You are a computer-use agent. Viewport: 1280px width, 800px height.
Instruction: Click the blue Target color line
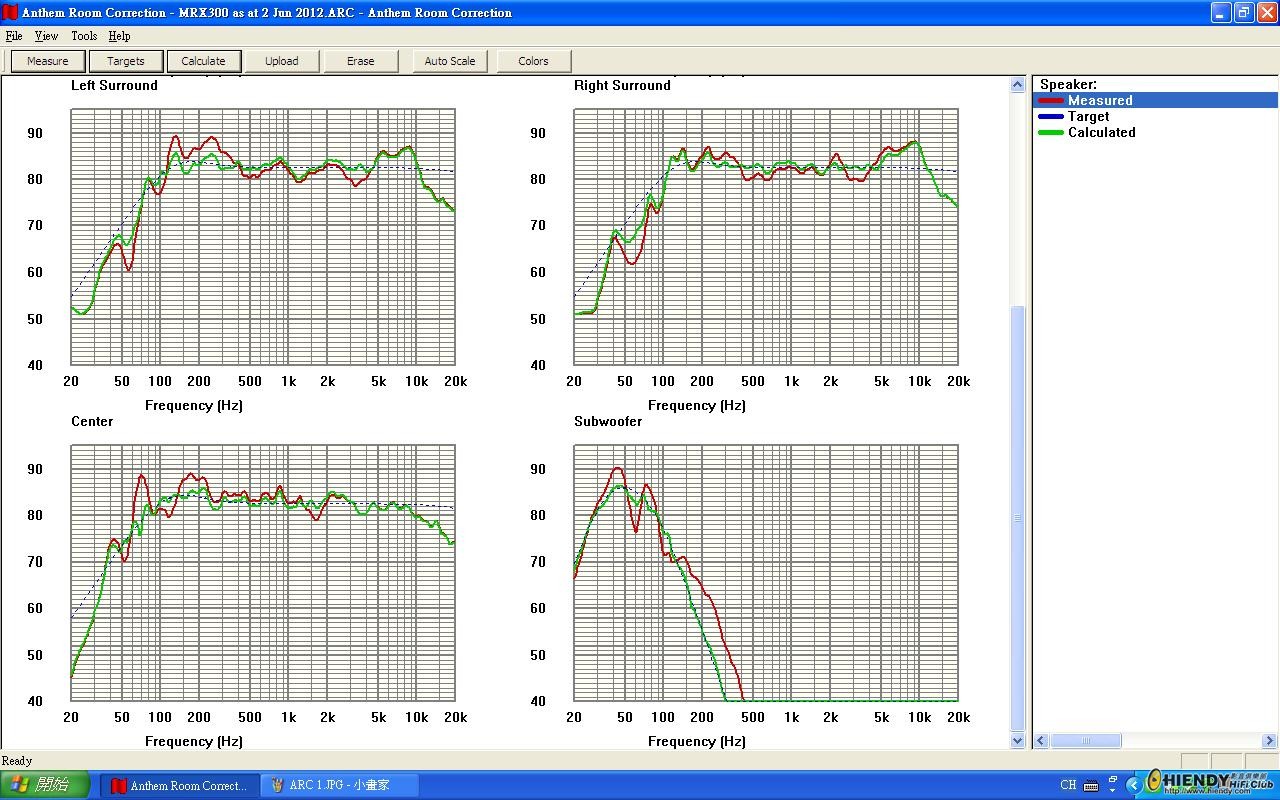point(1051,116)
